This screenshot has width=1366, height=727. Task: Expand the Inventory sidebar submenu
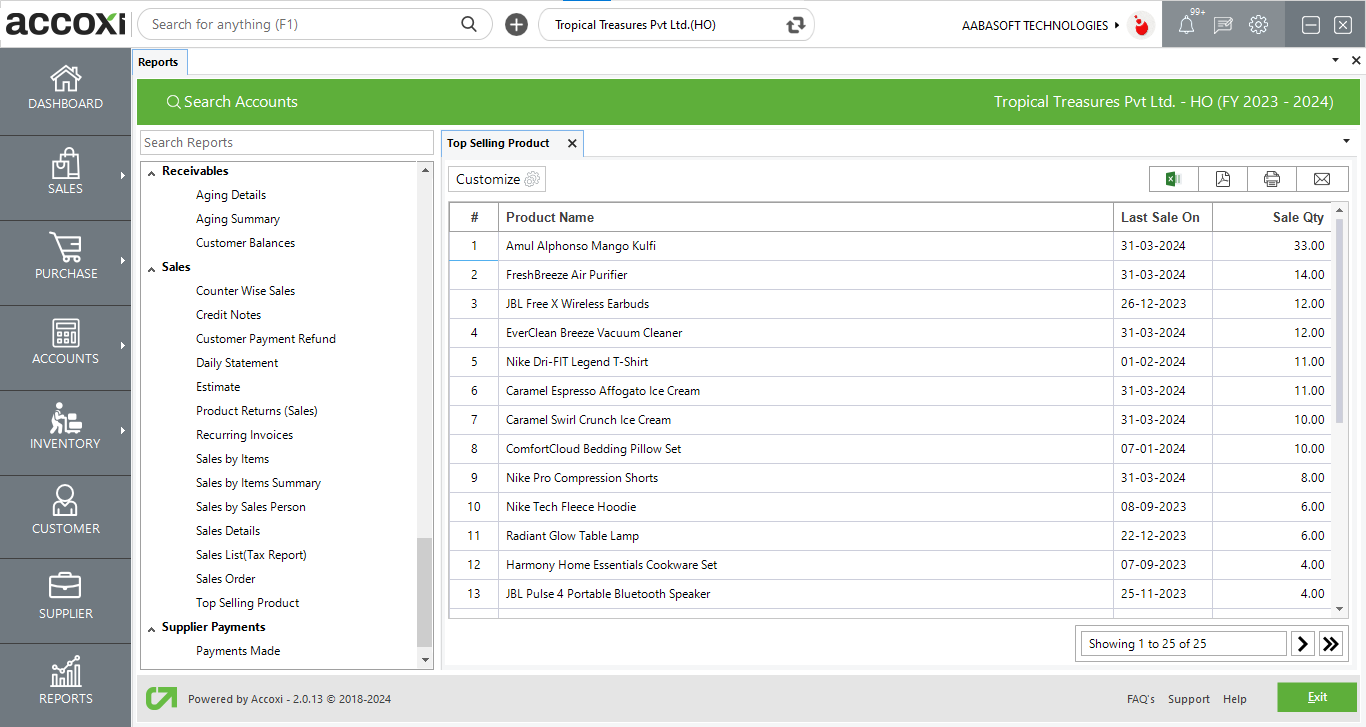[123, 431]
